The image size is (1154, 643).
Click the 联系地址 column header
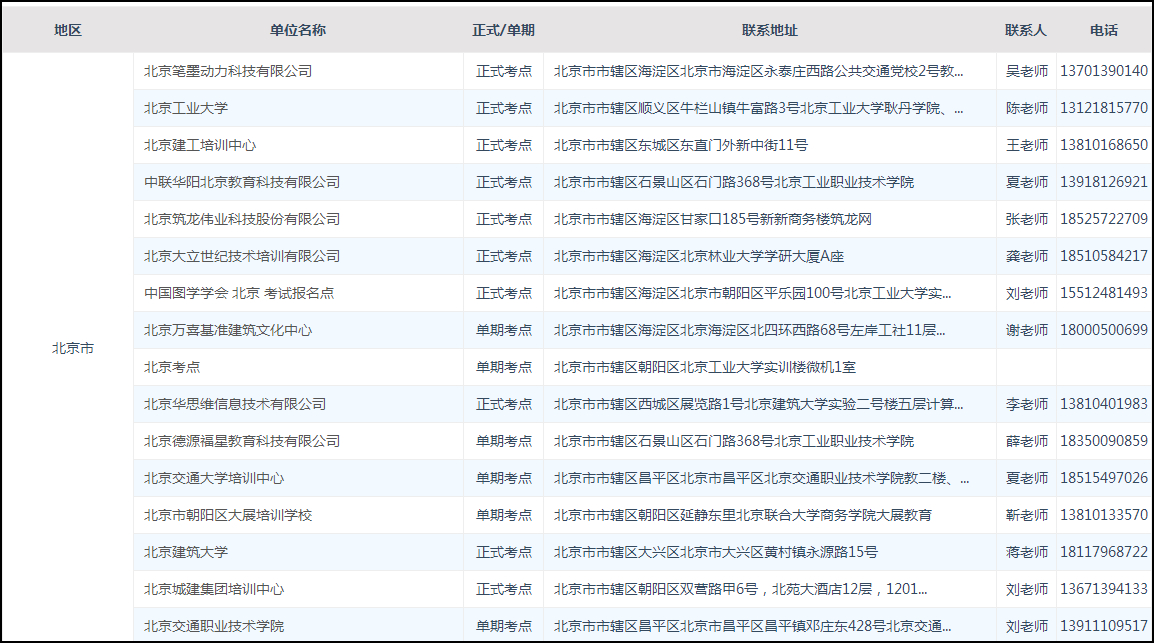pos(769,30)
